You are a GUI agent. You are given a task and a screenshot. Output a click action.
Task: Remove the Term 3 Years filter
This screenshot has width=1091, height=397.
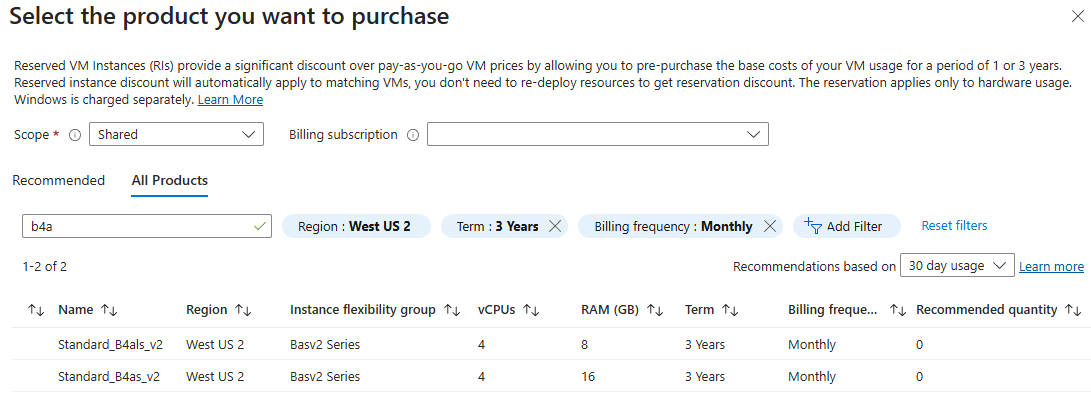(555, 226)
